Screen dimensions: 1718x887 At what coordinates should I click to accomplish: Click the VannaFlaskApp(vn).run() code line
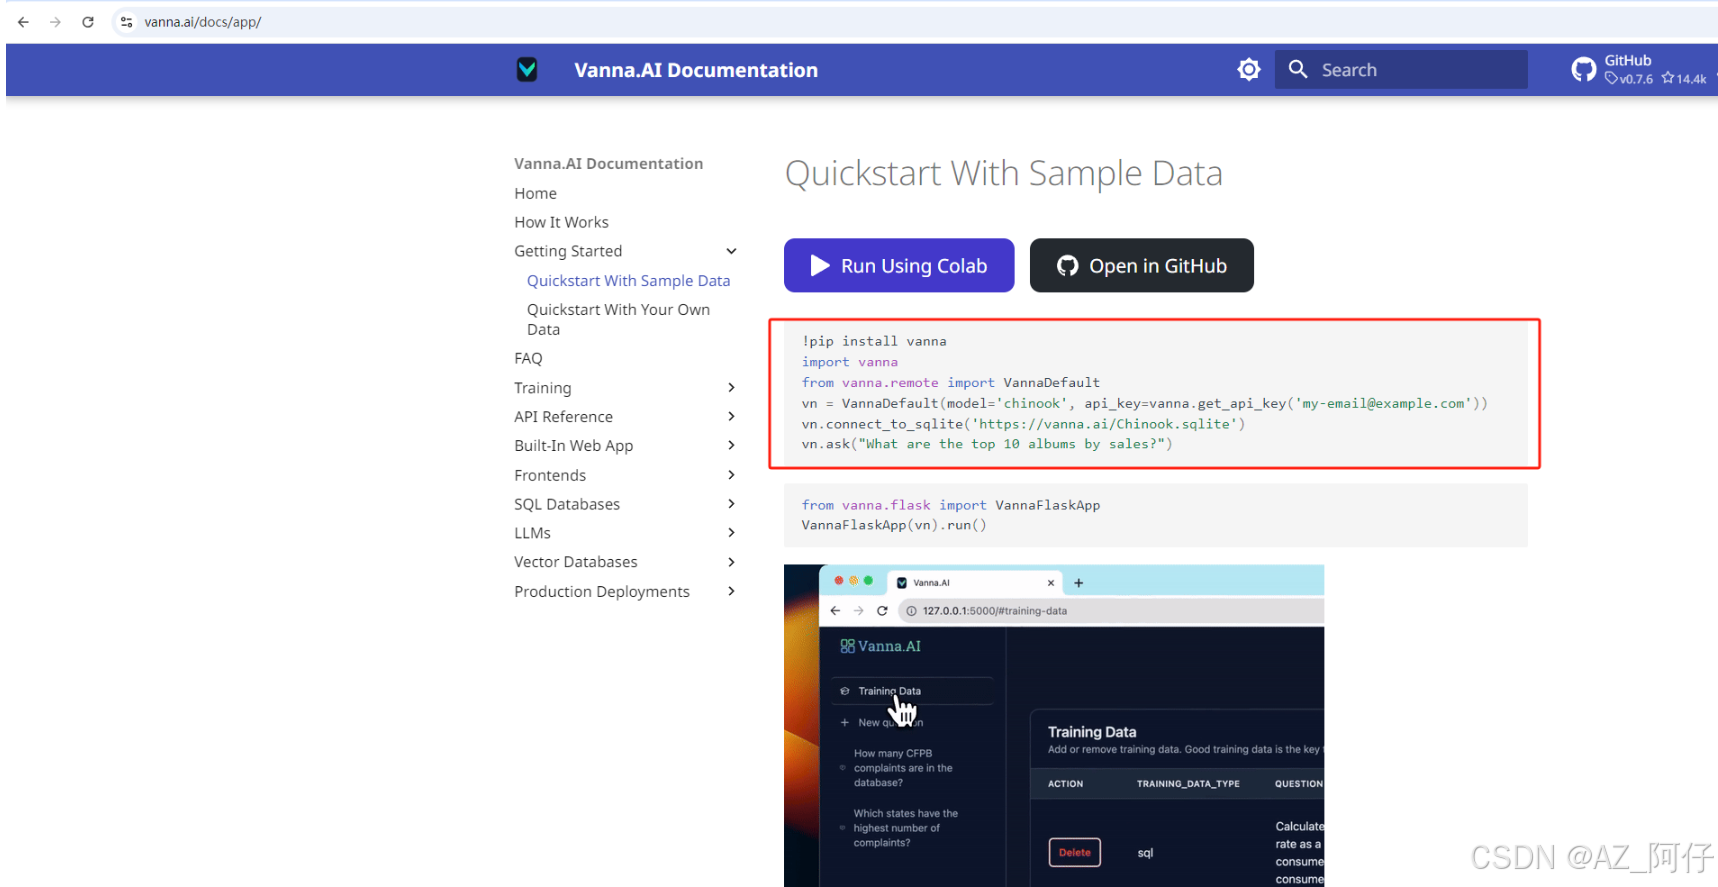[x=894, y=525]
